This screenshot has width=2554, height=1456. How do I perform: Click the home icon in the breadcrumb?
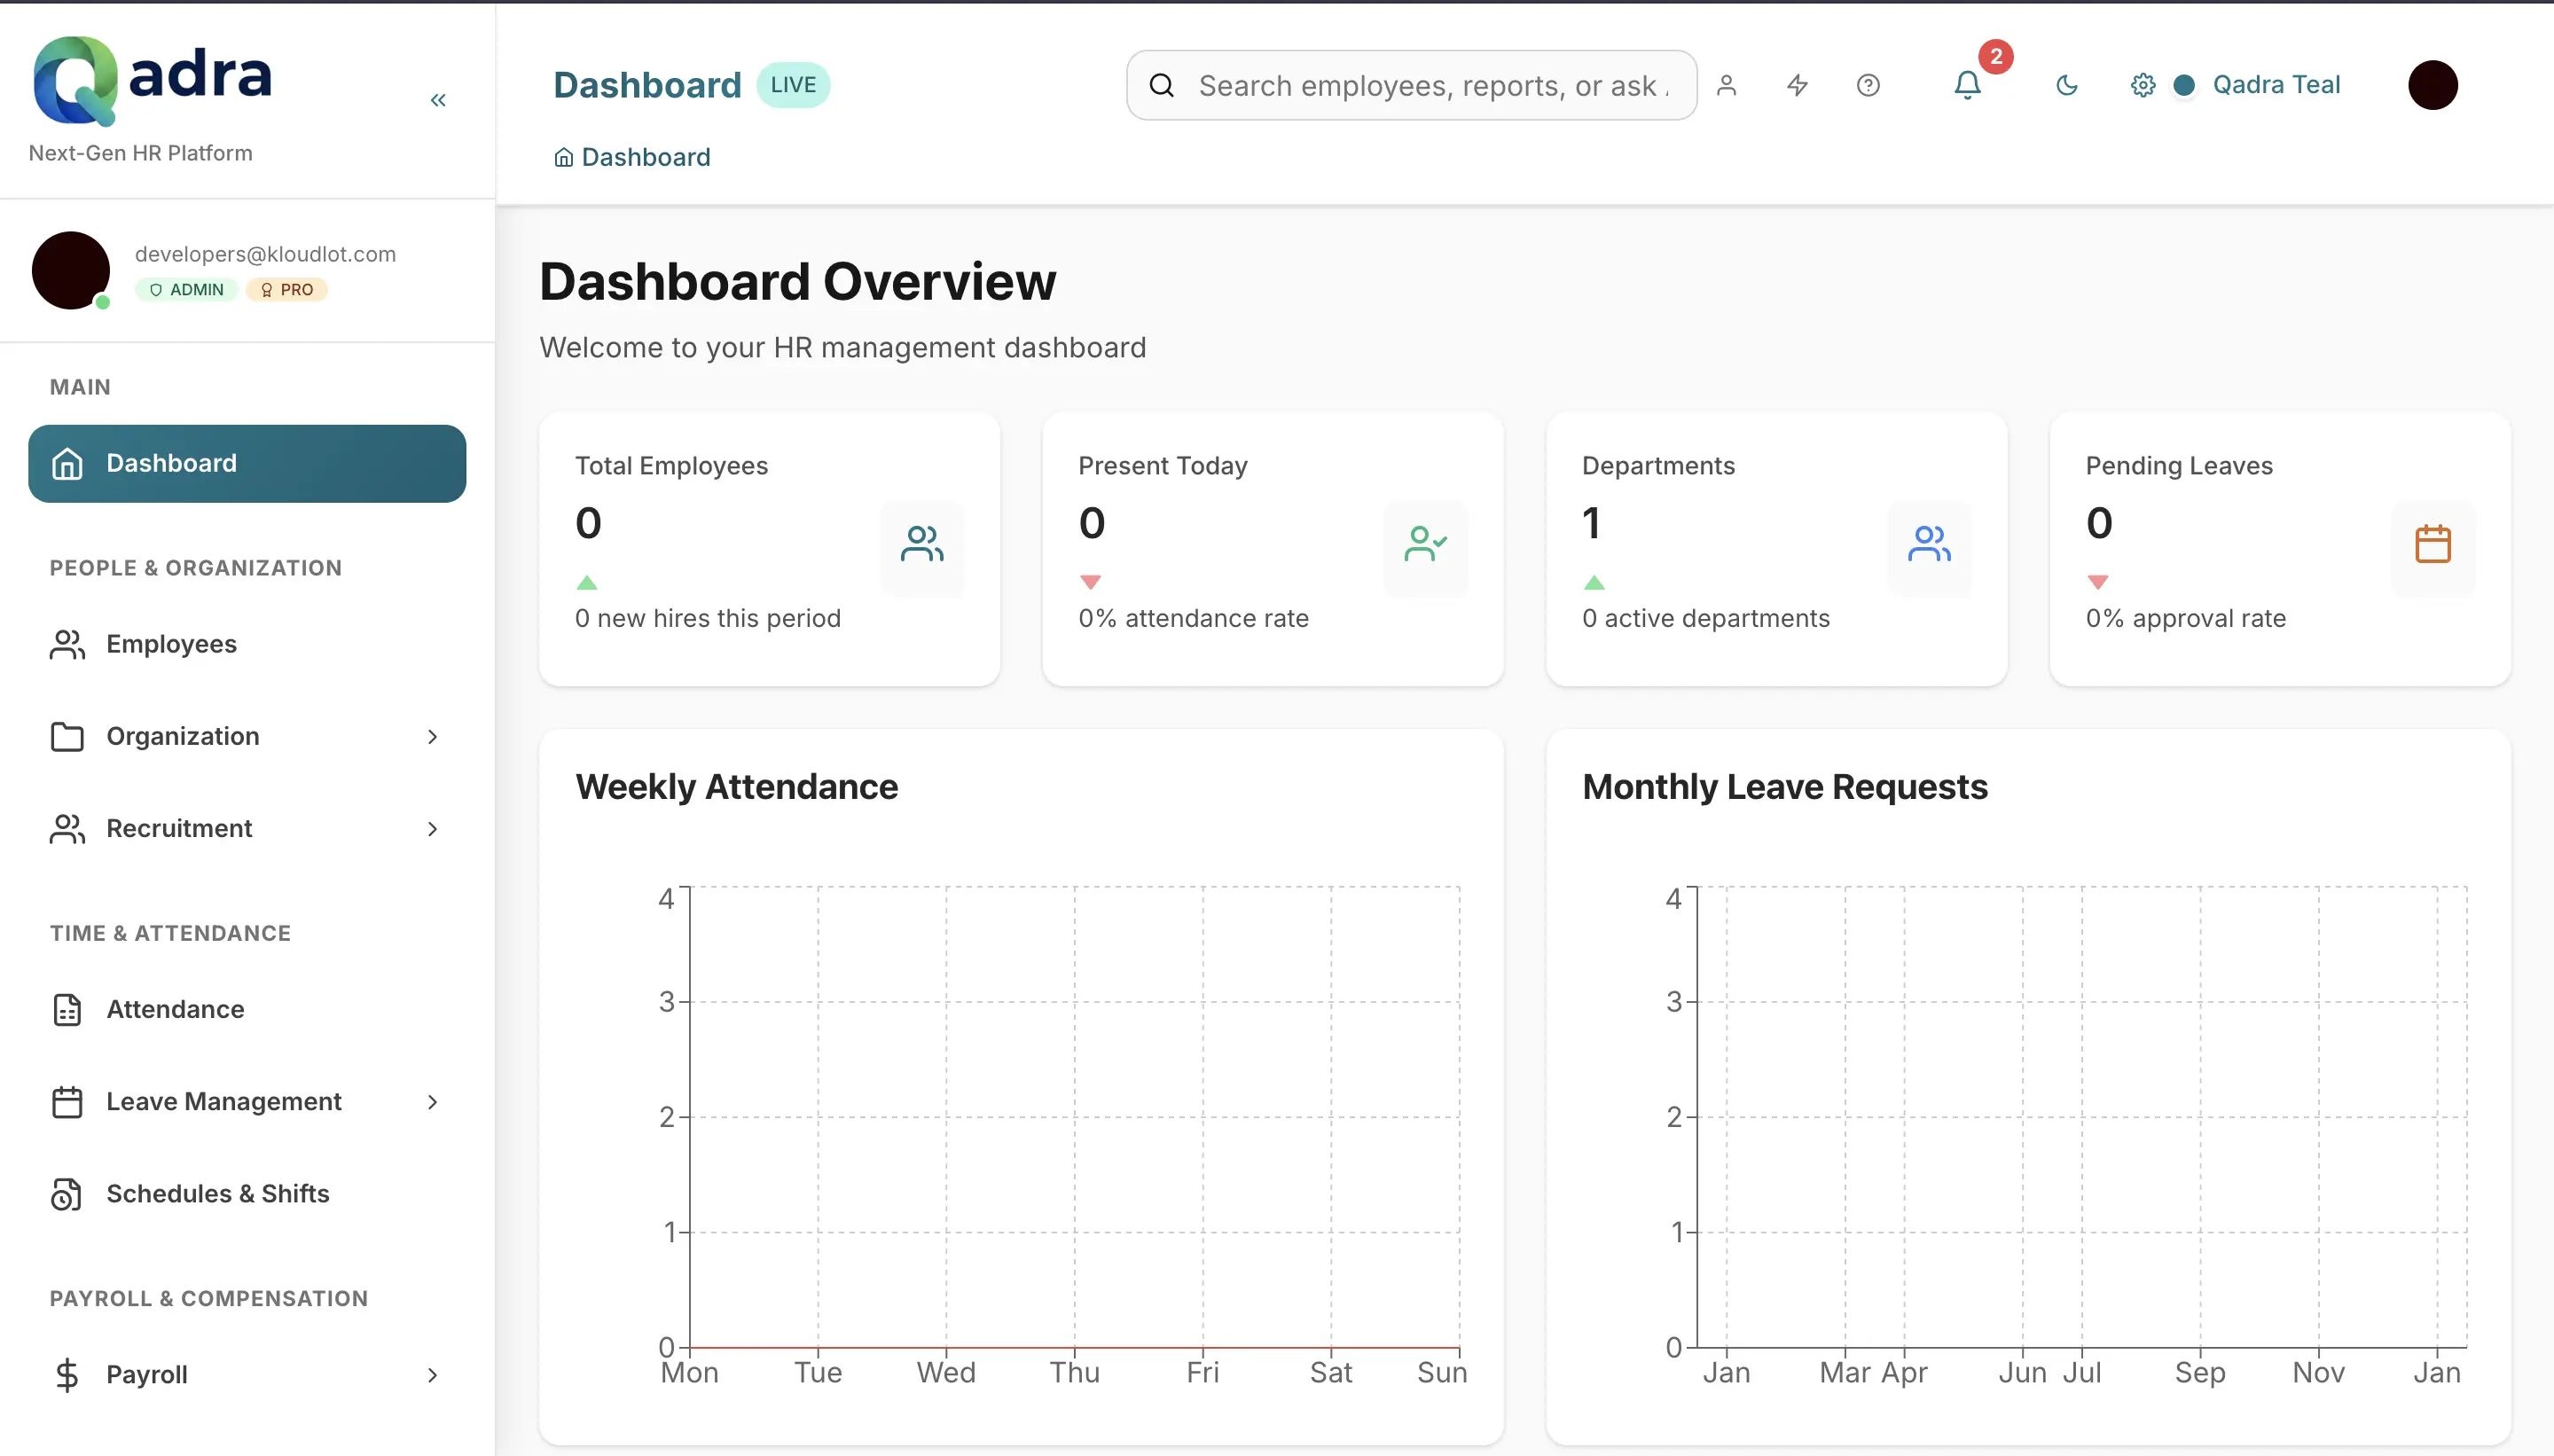(x=562, y=157)
